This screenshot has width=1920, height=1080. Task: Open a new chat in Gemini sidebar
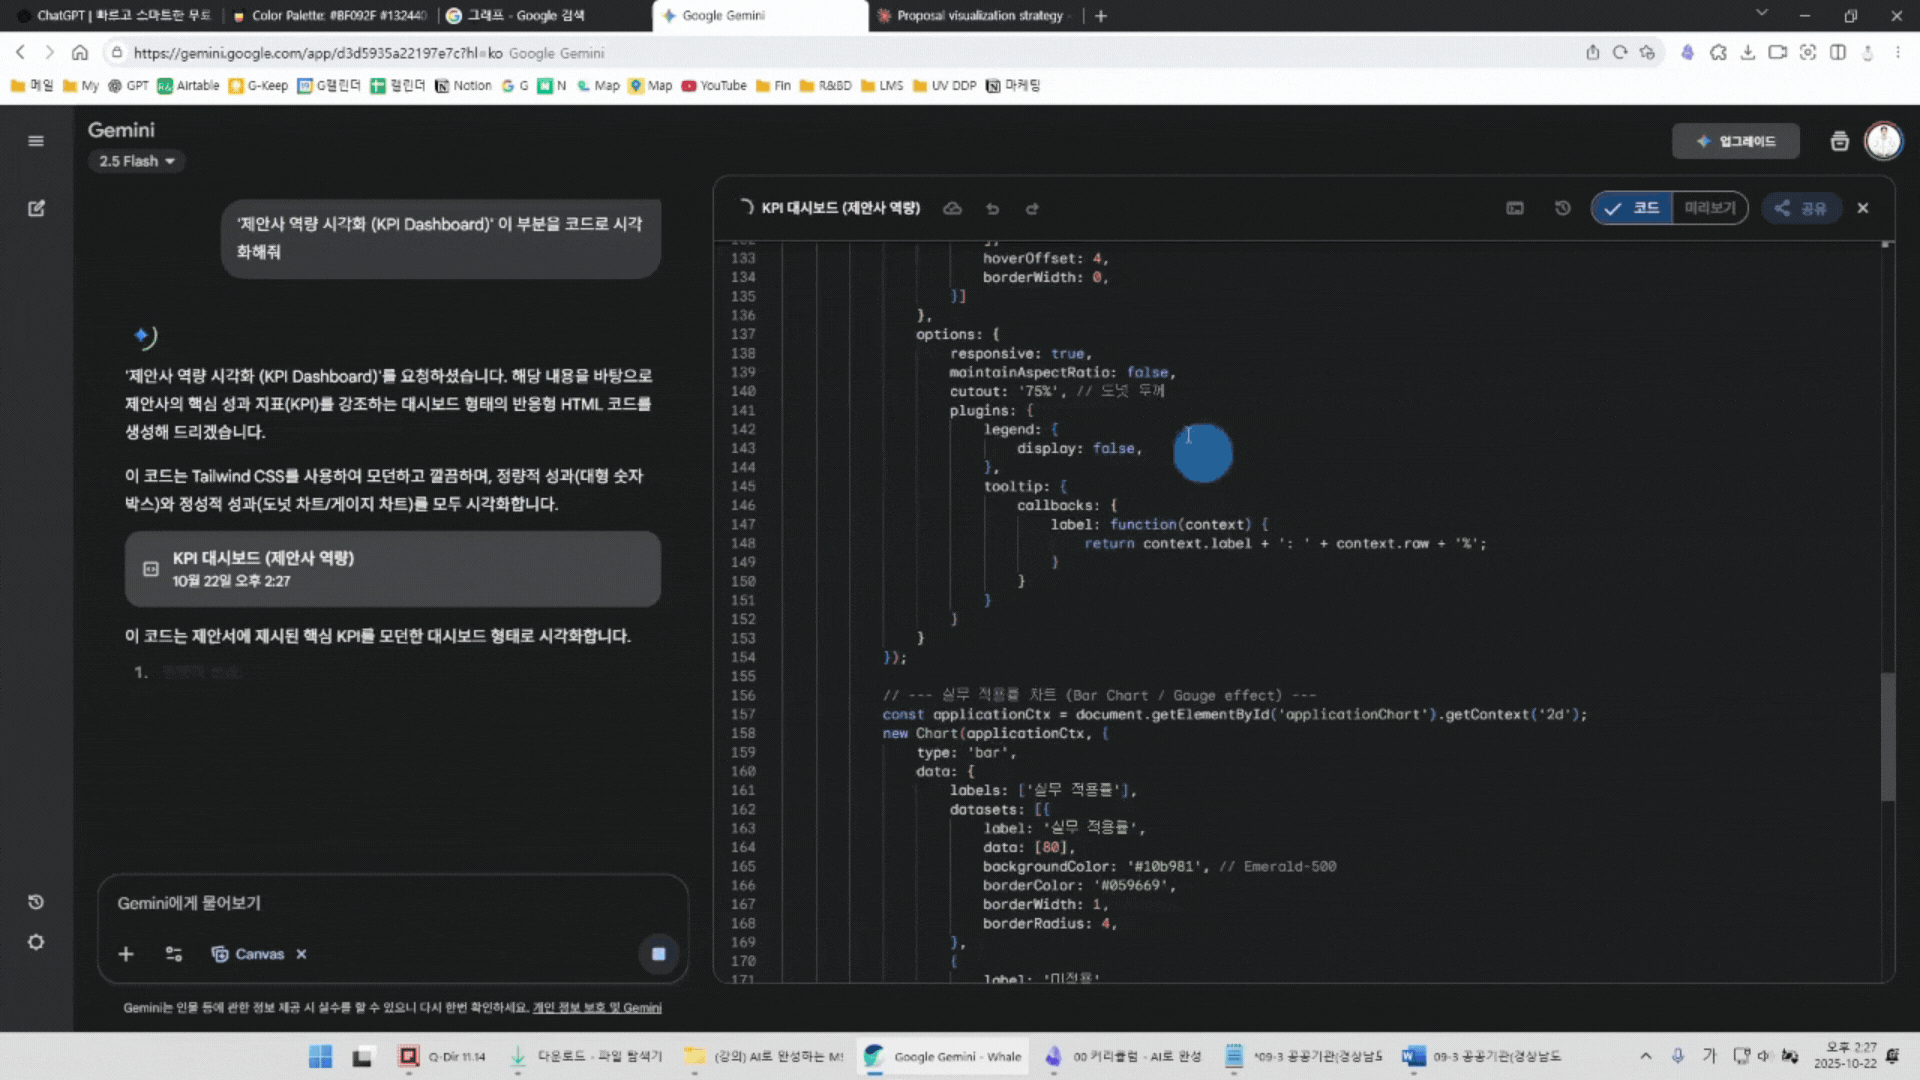(37, 208)
